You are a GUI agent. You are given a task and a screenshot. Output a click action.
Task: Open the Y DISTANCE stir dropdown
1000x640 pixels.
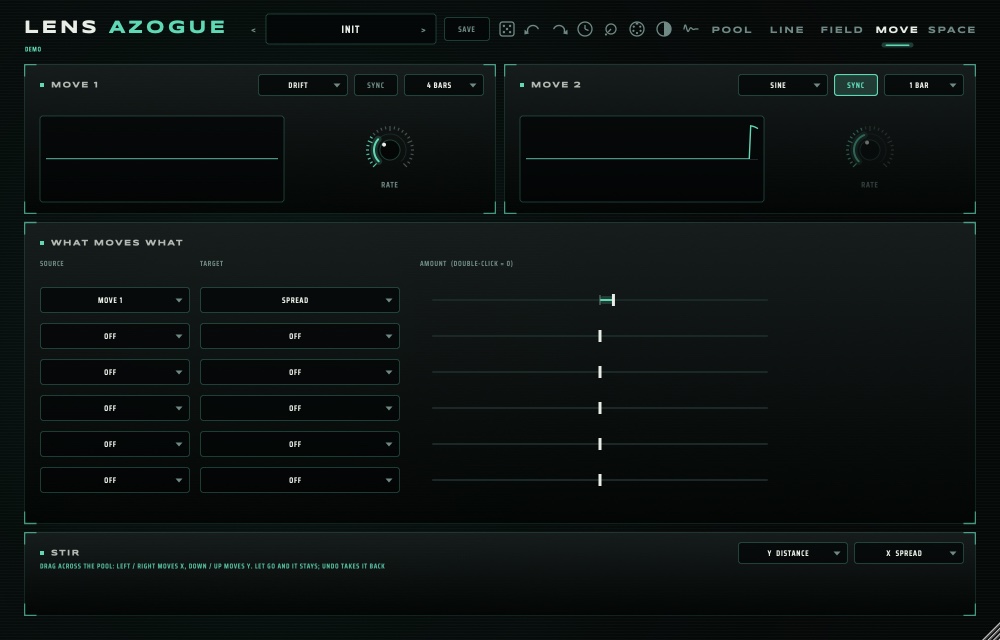tap(793, 553)
